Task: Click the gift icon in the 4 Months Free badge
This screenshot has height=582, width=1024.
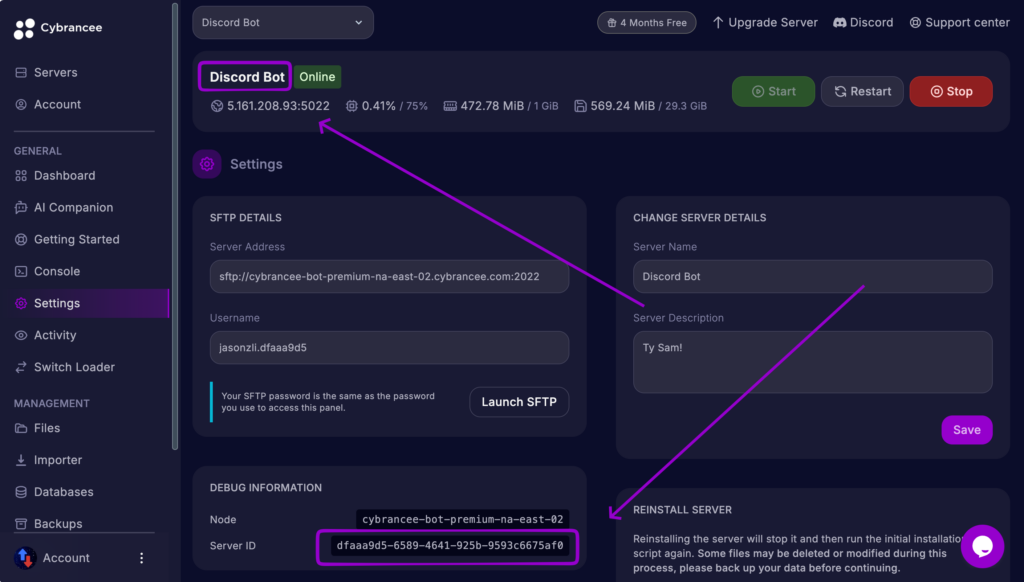Action: point(612,23)
